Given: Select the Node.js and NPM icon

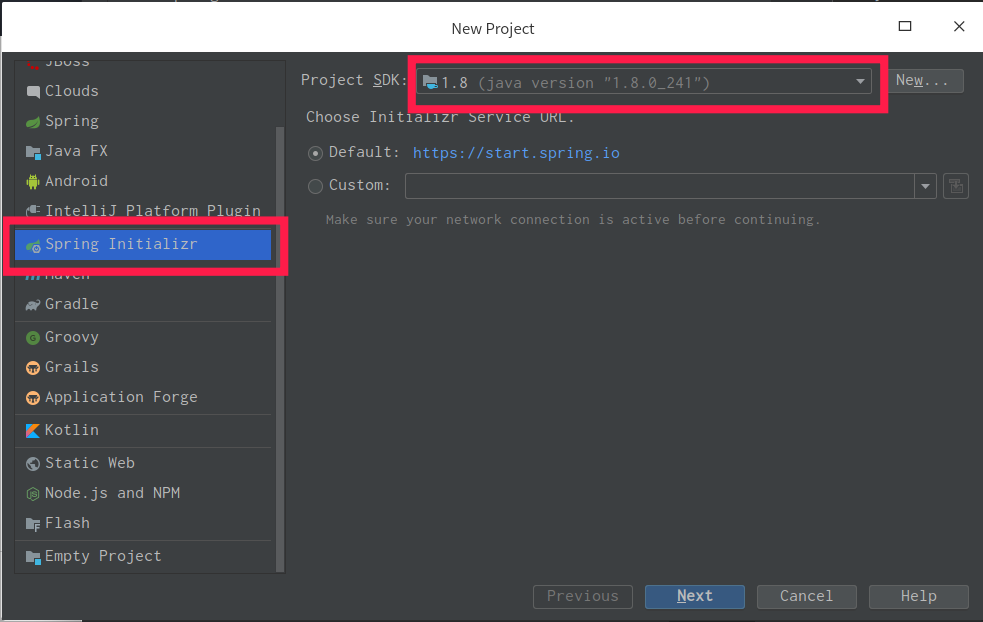Looking at the screenshot, I should (x=33, y=493).
